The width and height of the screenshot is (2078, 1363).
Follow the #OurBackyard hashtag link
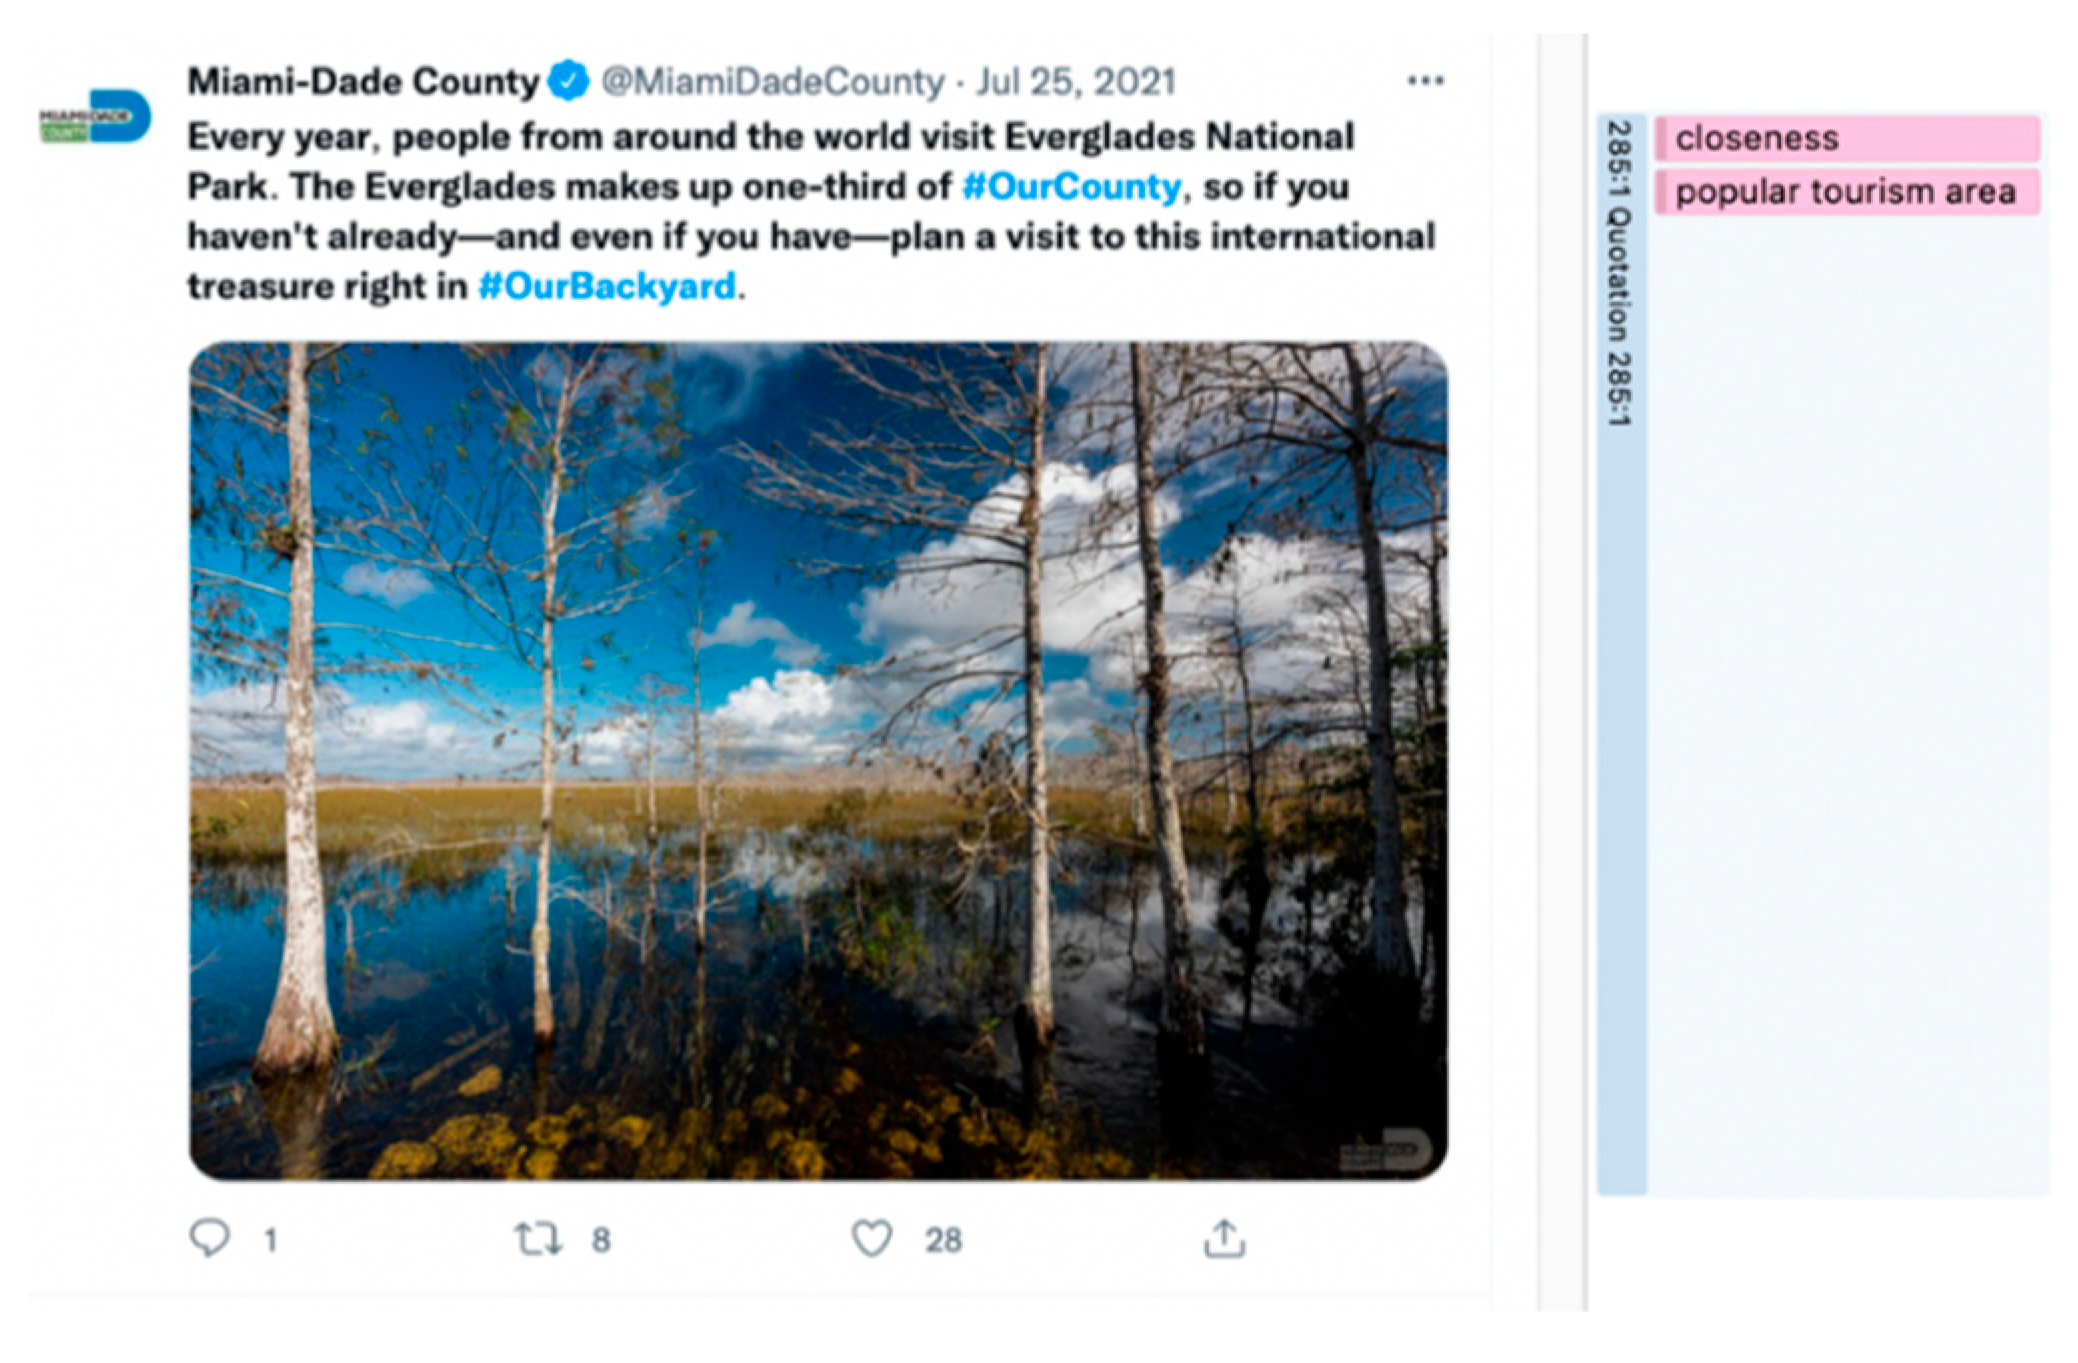coord(607,287)
